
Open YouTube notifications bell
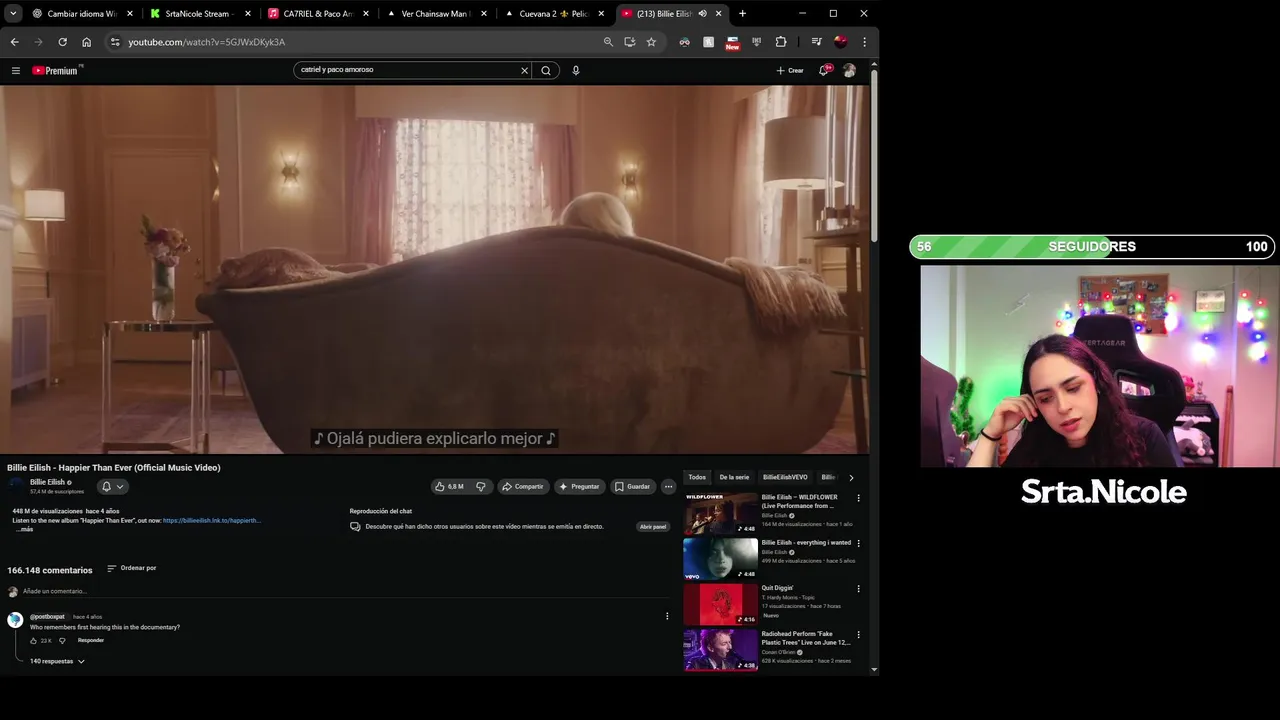click(x=824, y=70)
